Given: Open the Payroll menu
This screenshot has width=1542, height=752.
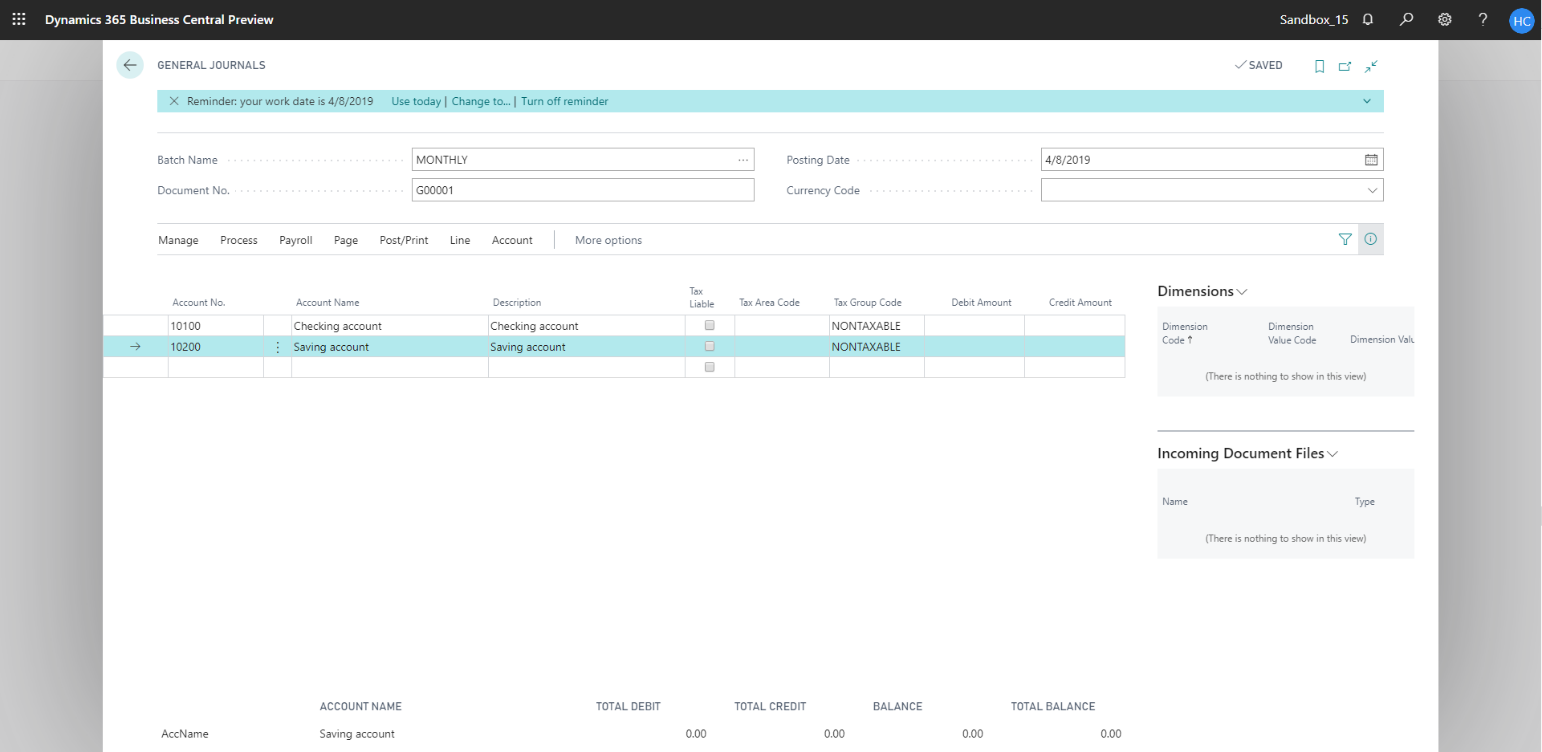Looking at the screenshot, I should click(x=296, y=240).
